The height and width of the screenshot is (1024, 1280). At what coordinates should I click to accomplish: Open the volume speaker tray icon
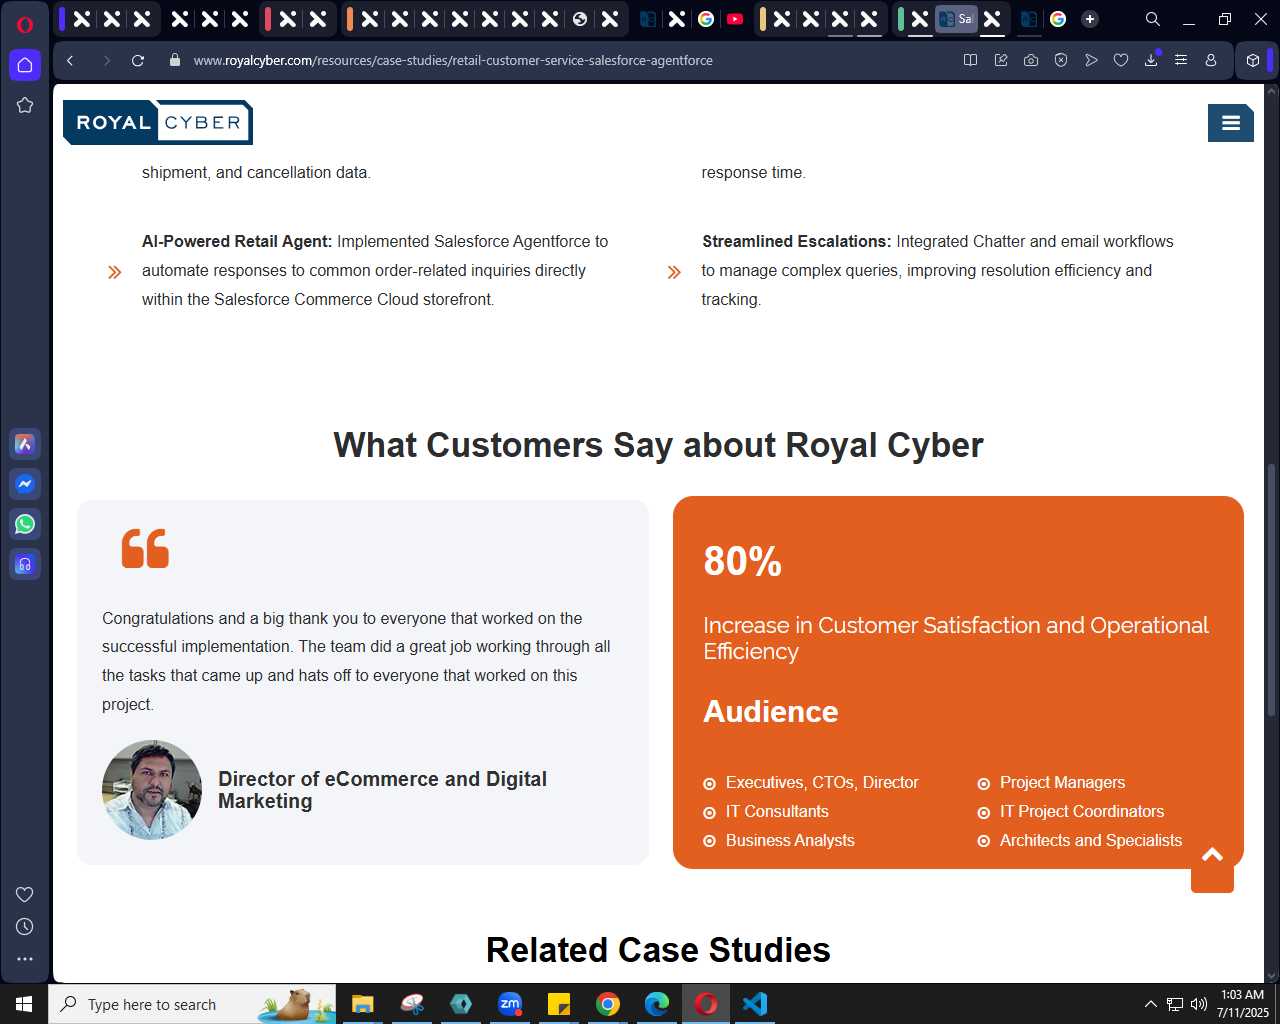pyautogui.click(x=1199, y=1004)
